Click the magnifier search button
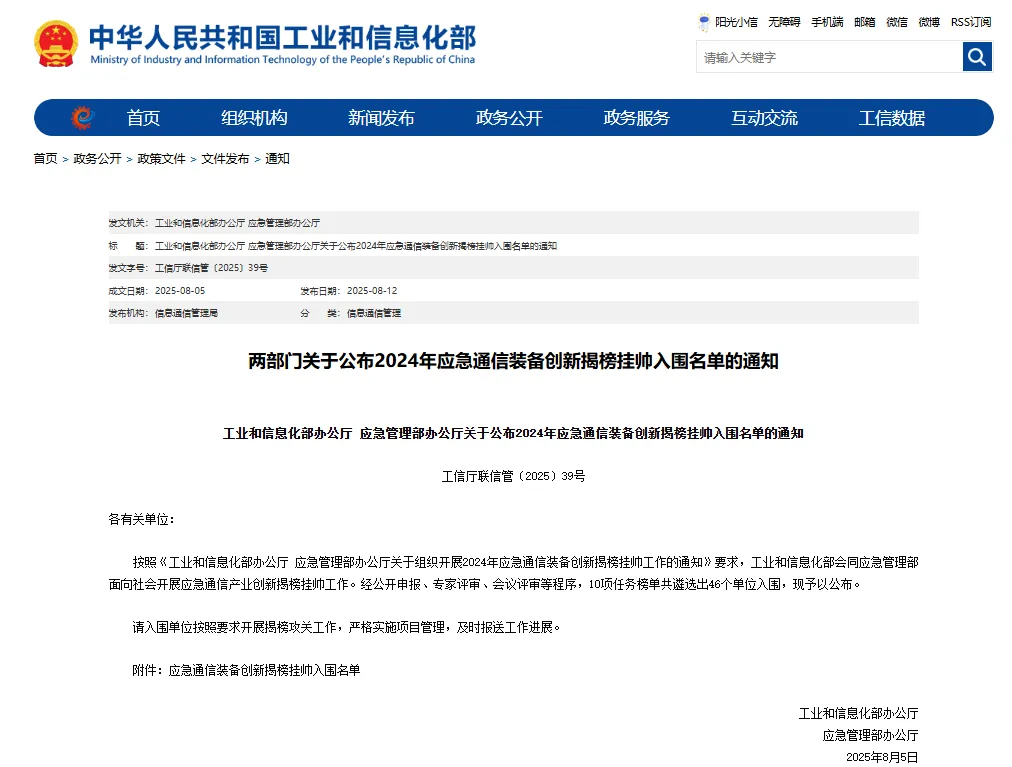Viewport: 1012px width, 767px height. coord(977,57)
